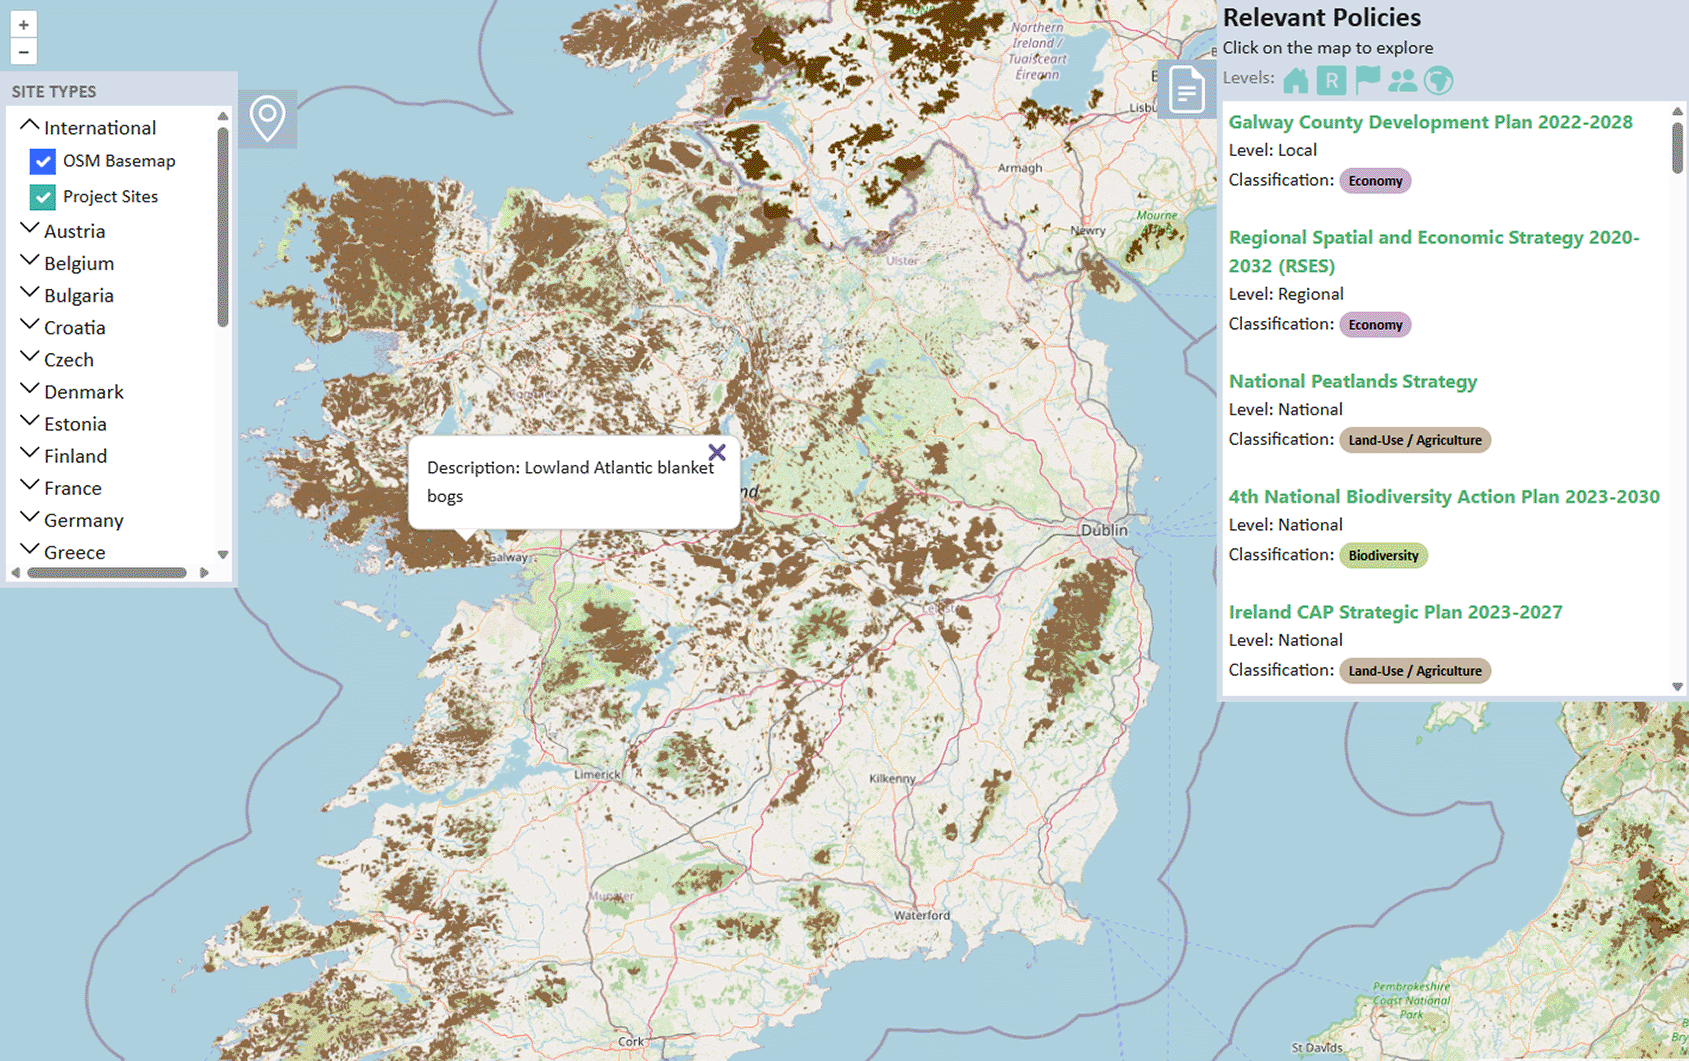The width and height of the screenshot is (1689, 1061).
Task: Click the policies panel vertical scrollbar thumb
Action: (1677, 147)
